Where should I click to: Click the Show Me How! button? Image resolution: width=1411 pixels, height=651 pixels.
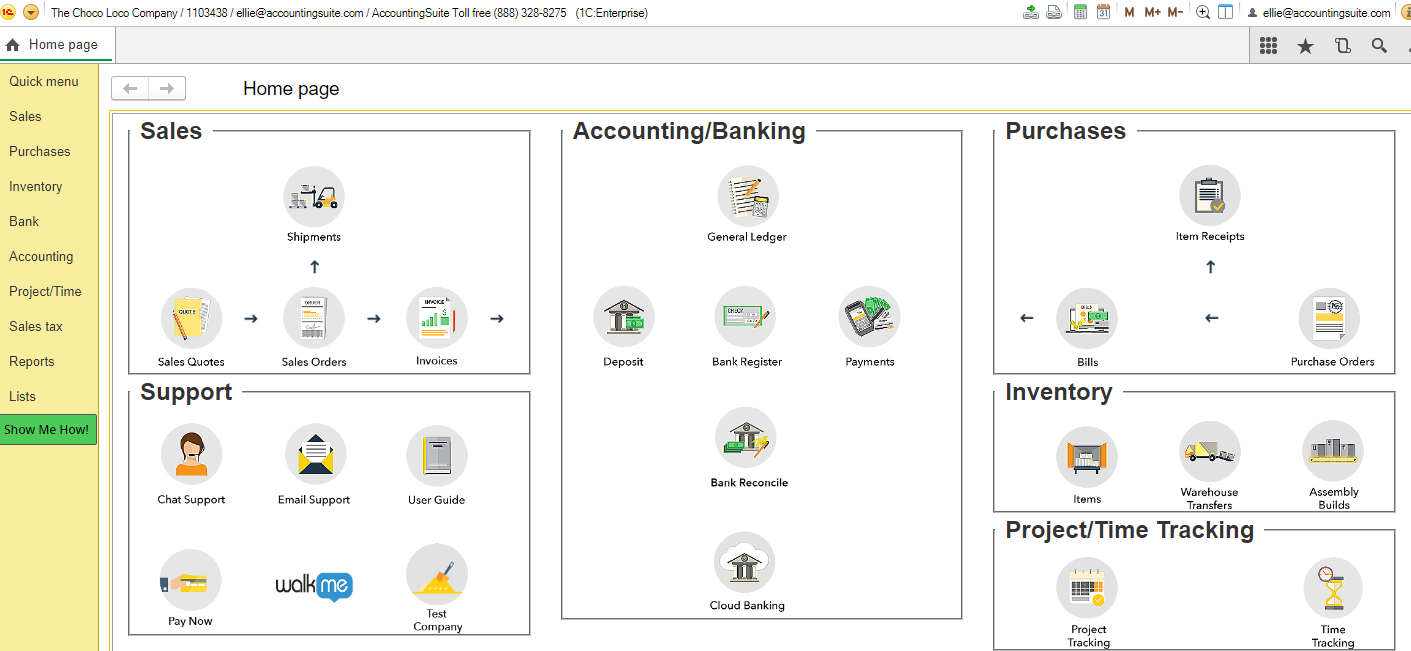click(x=47, y=430)
